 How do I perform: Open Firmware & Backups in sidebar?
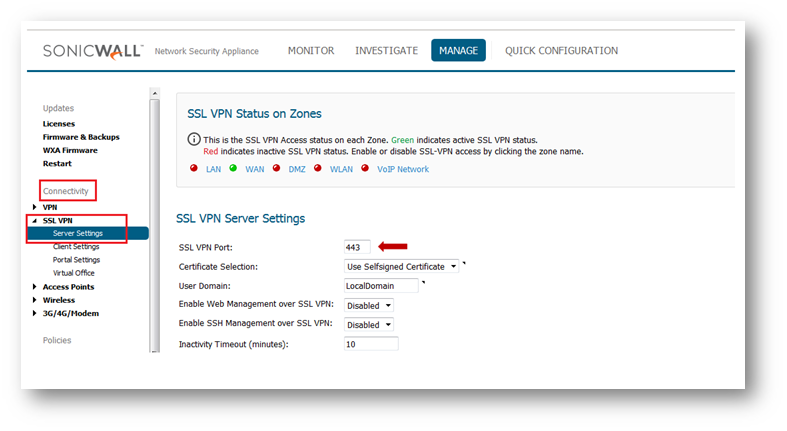pos(81,137)
